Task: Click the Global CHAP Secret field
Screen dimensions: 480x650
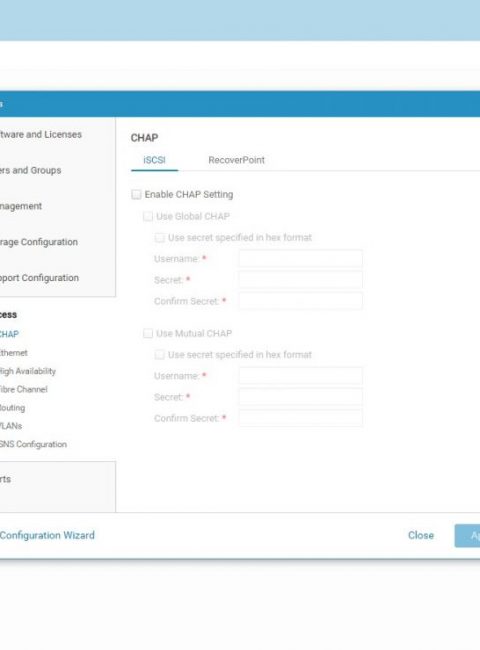Action: [301, 280]
